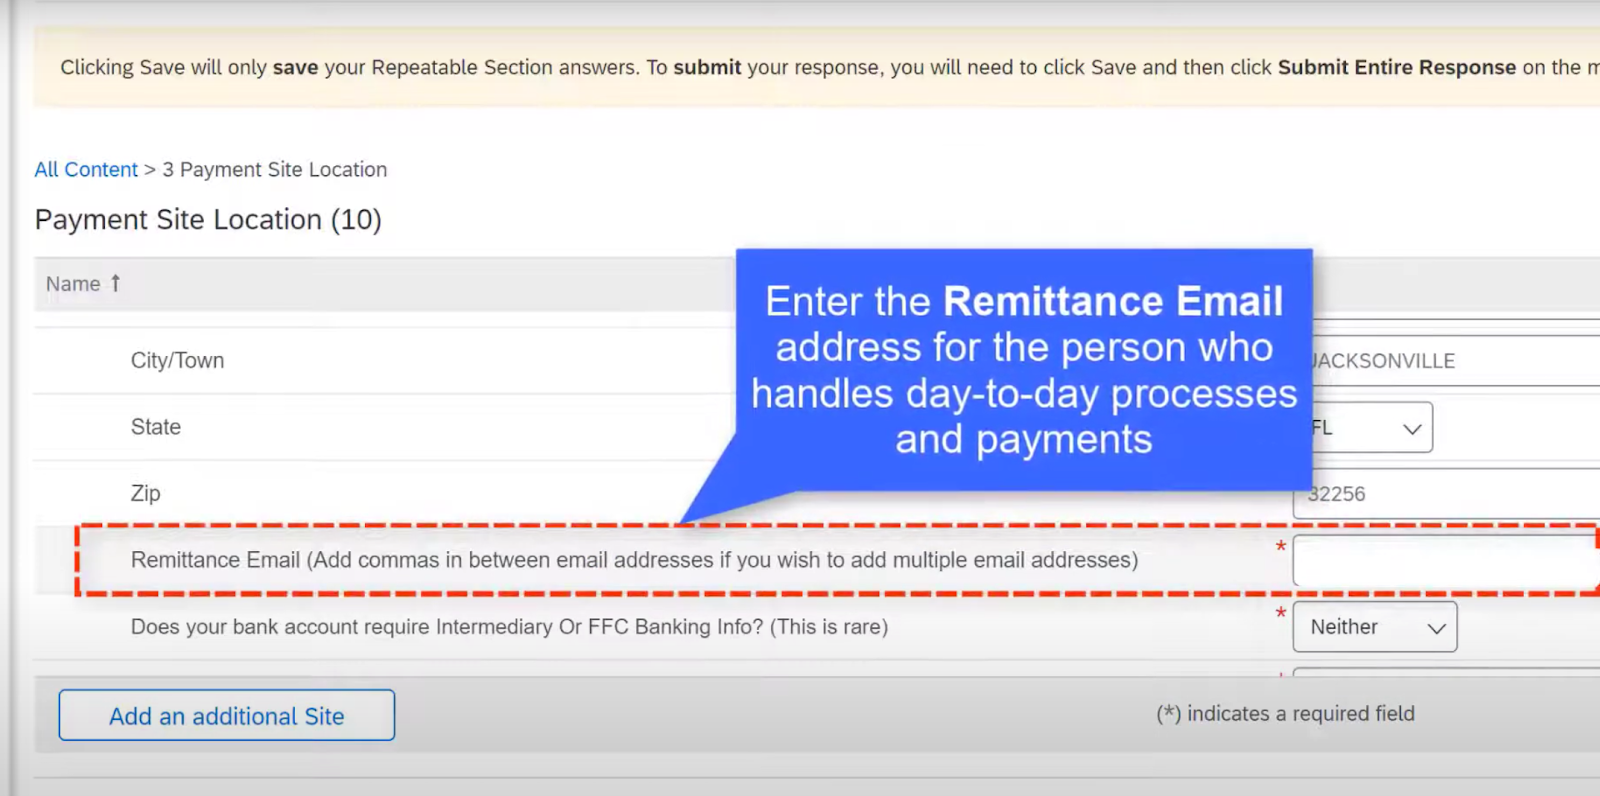Click the red asterisk beside Intermediary banking dropdown
The image size is (1600, 796).
coord(1280,613)
